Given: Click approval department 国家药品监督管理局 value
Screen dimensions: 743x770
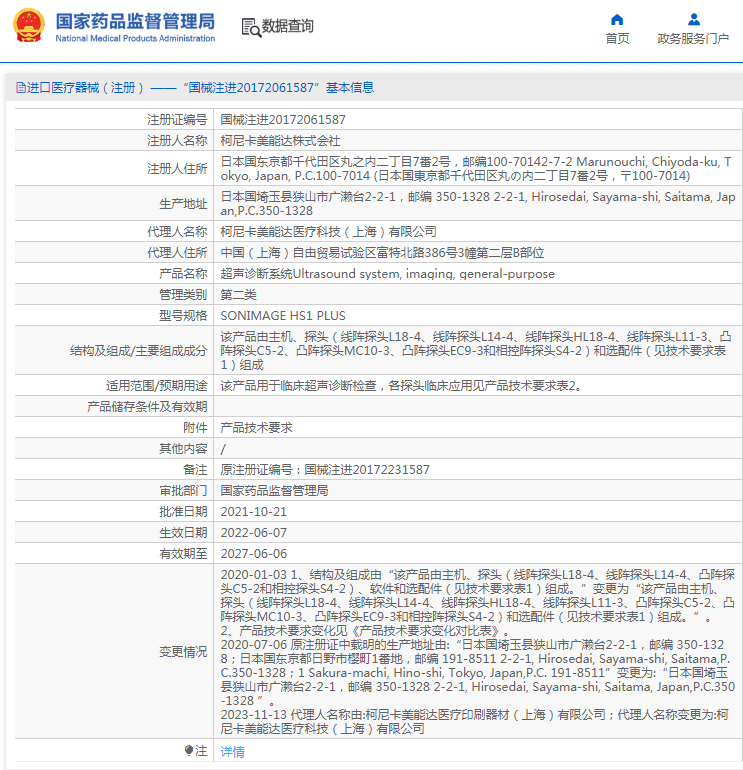Looking at the screenshot, I should 274,491.
